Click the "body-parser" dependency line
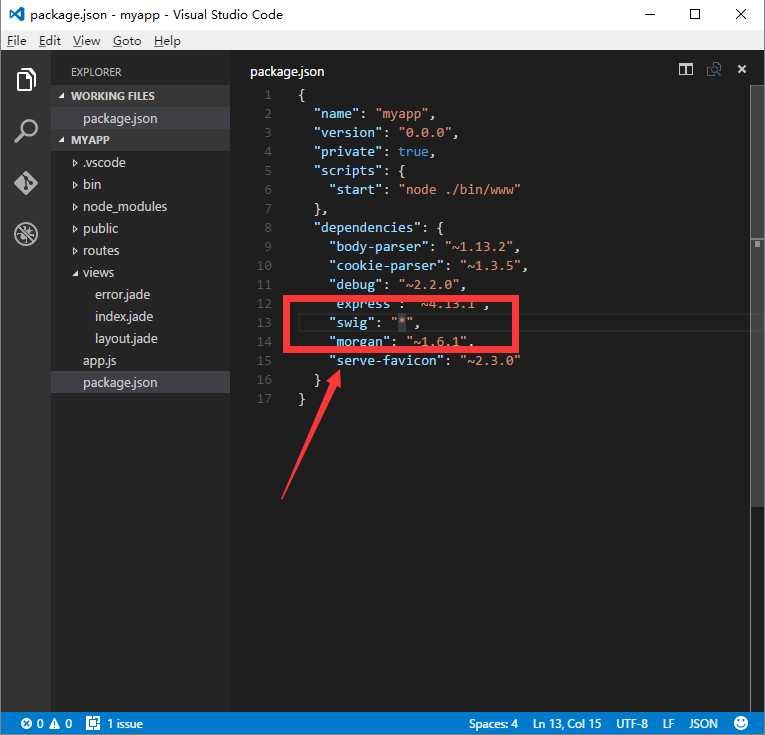Image resolution: width=765 pixels, height=735 pixels. click(424, 247)
